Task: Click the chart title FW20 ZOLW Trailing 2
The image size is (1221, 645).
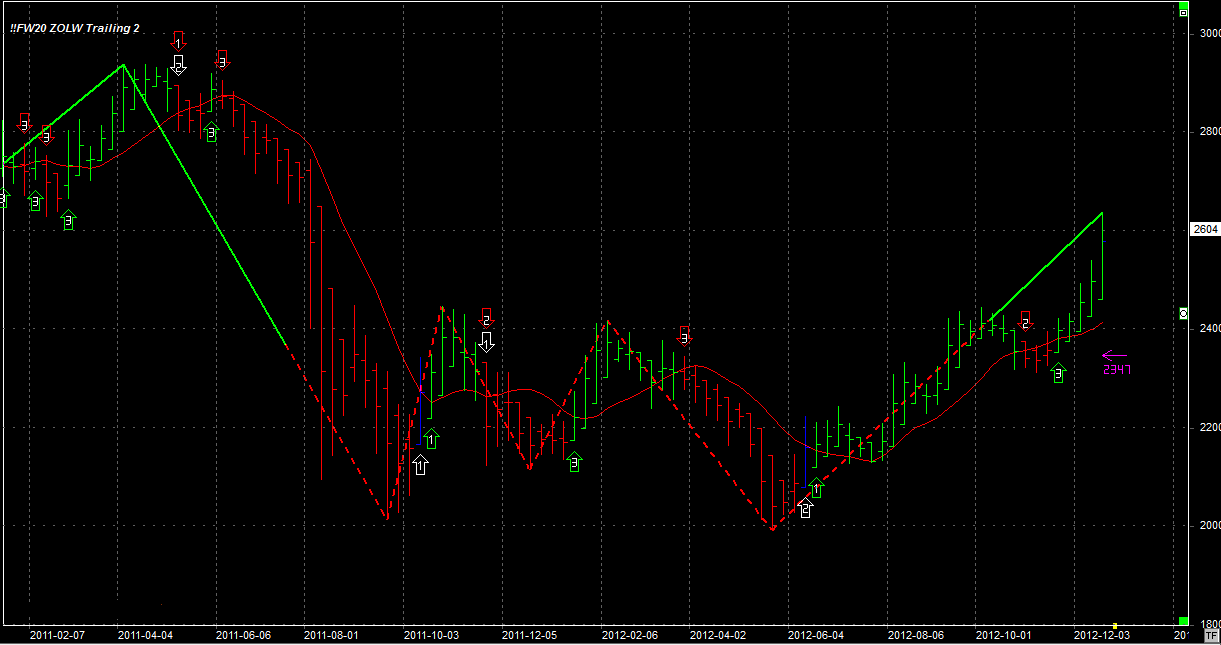Action: (x=75, y=28)
